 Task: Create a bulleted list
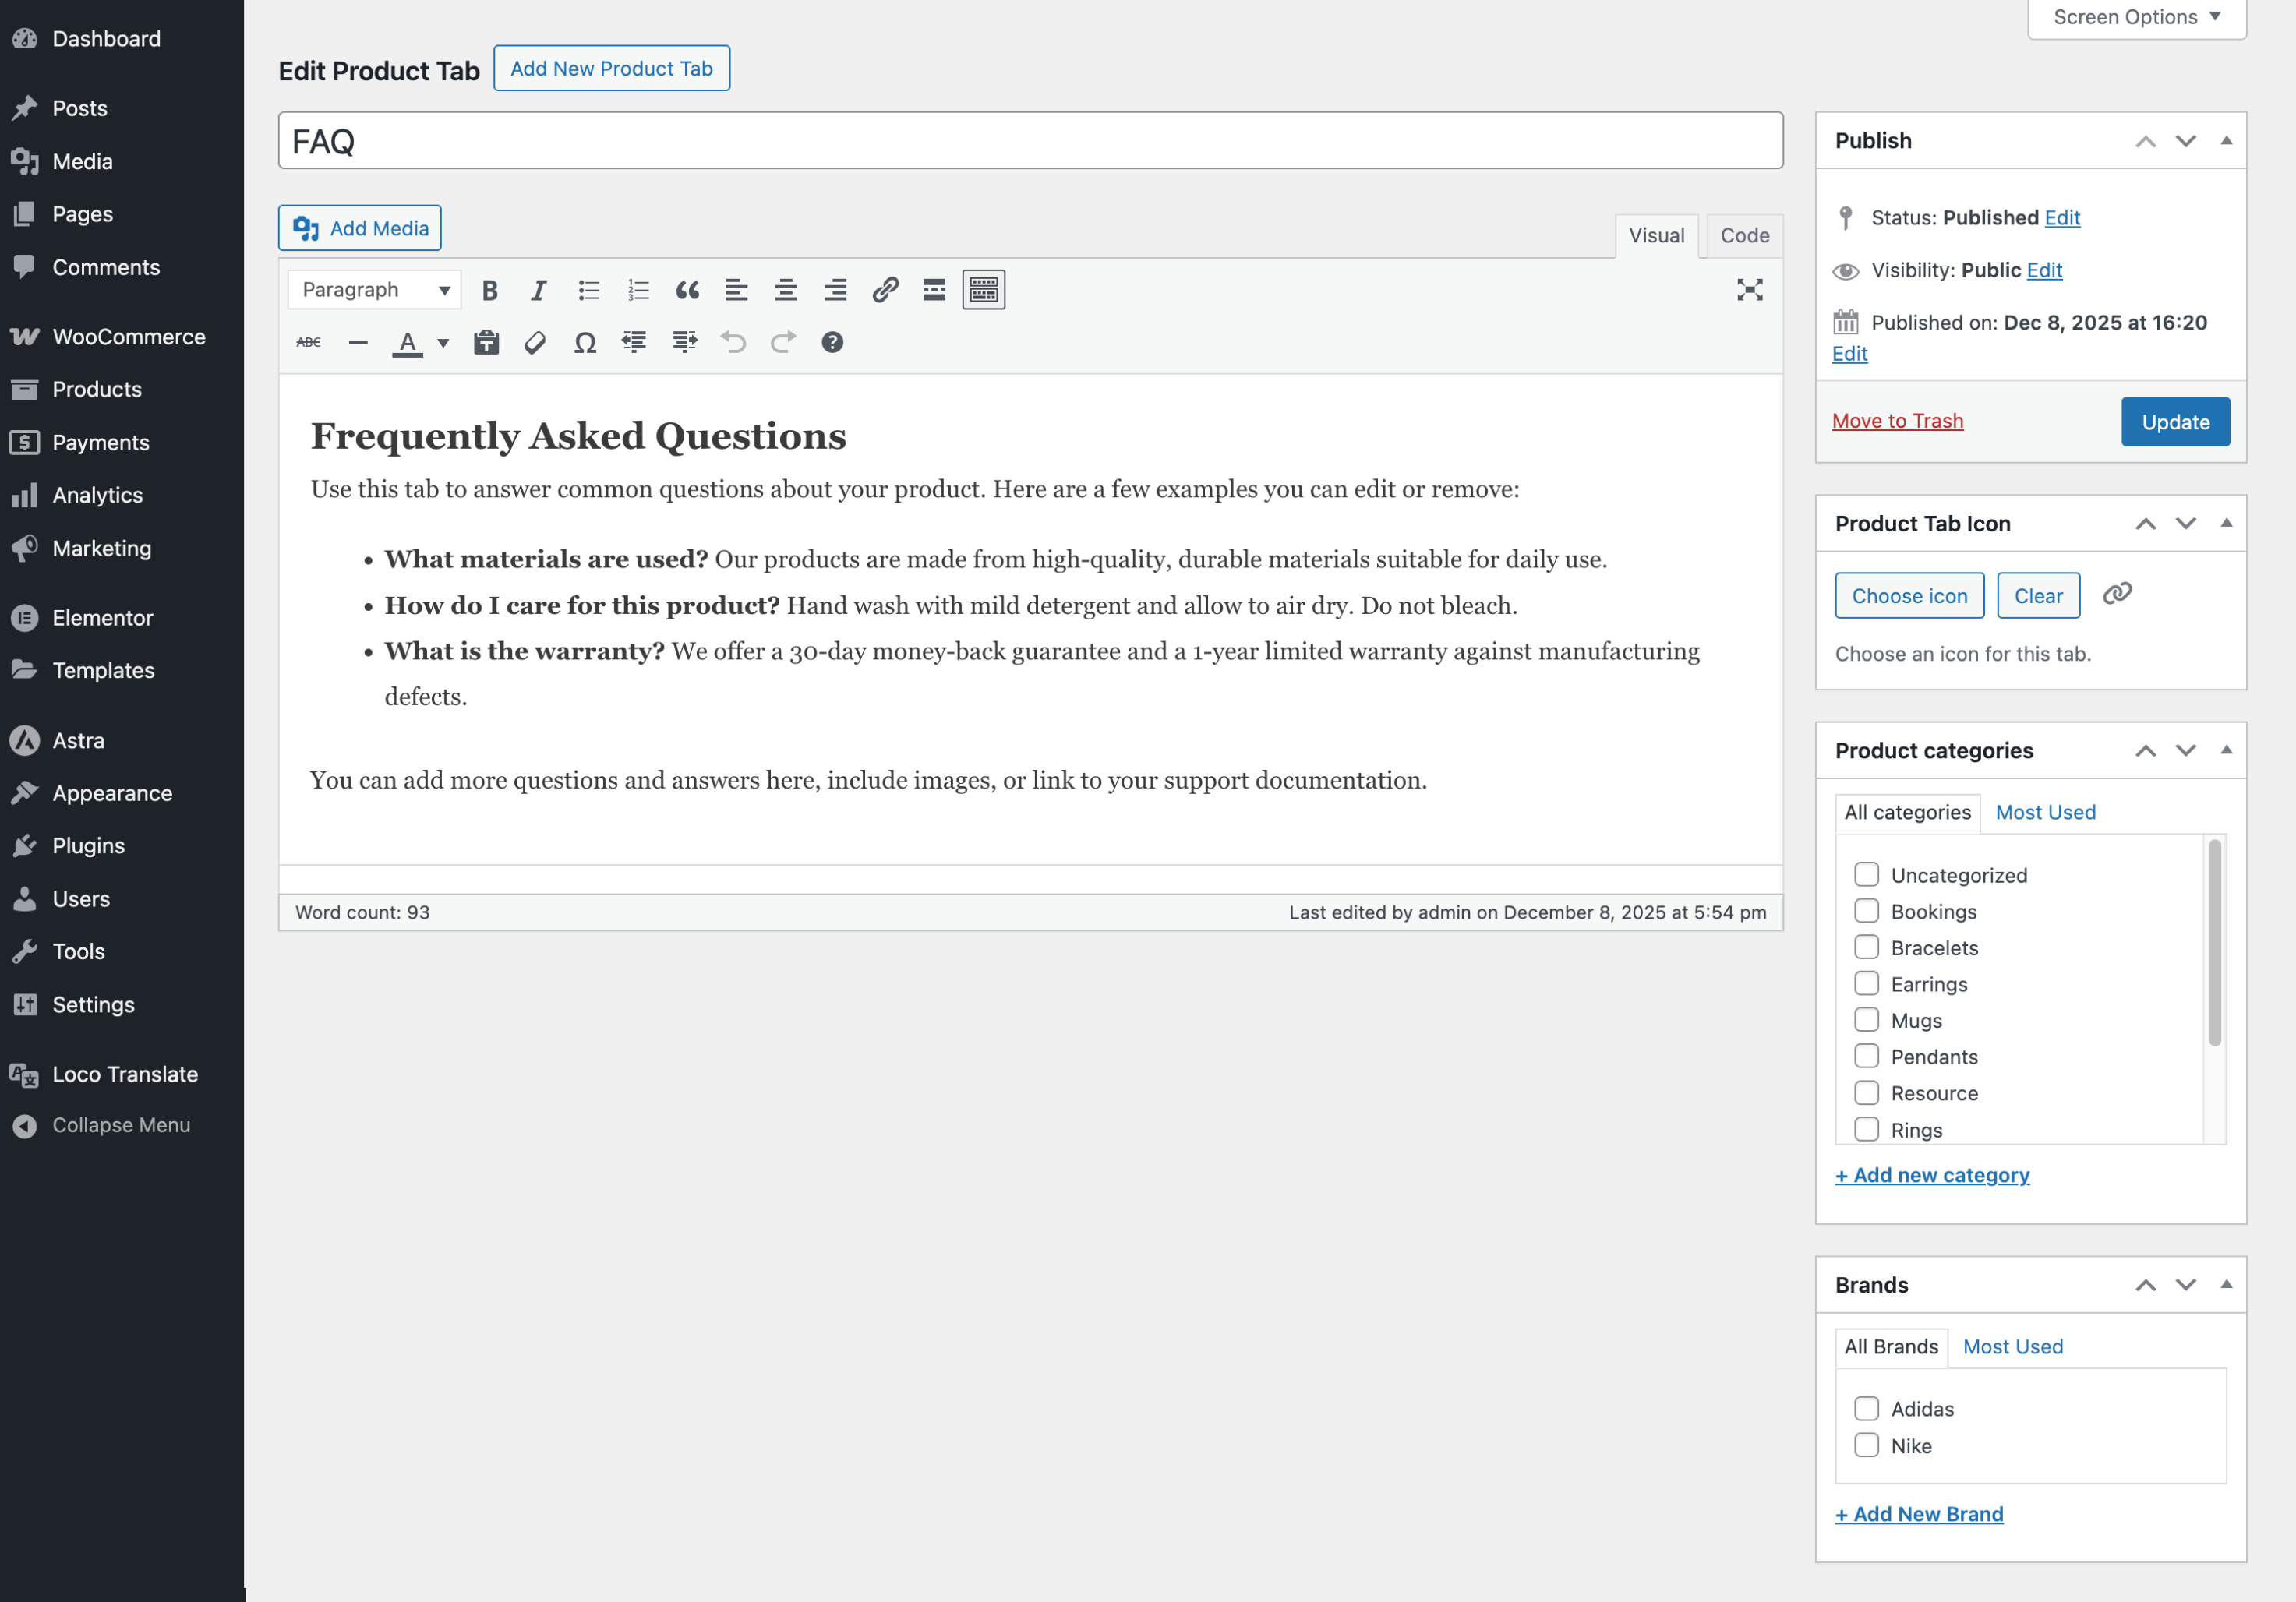(588, 290)
